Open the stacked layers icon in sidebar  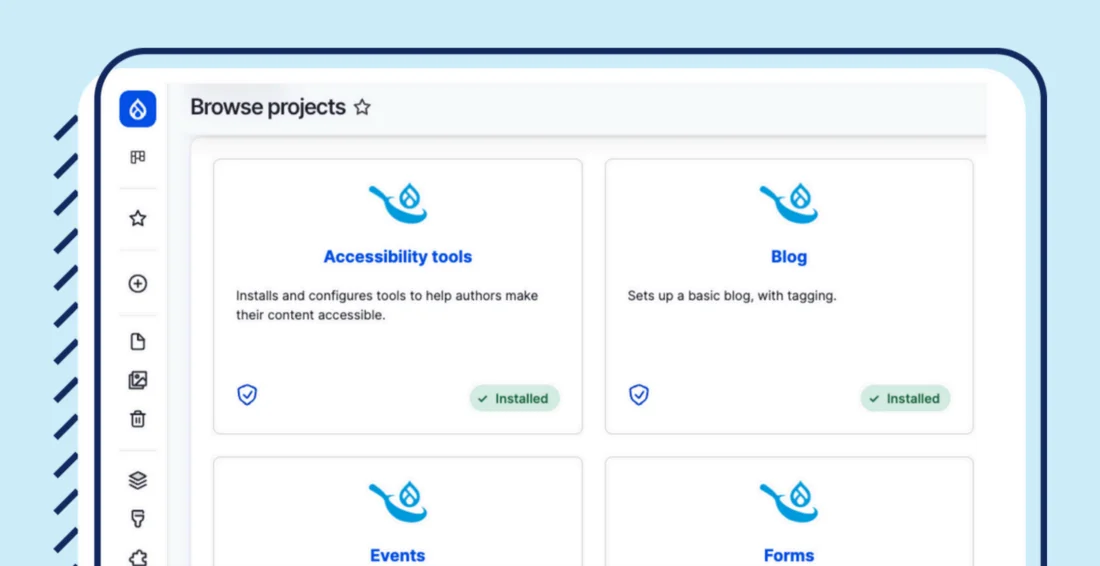pos(138,480)
